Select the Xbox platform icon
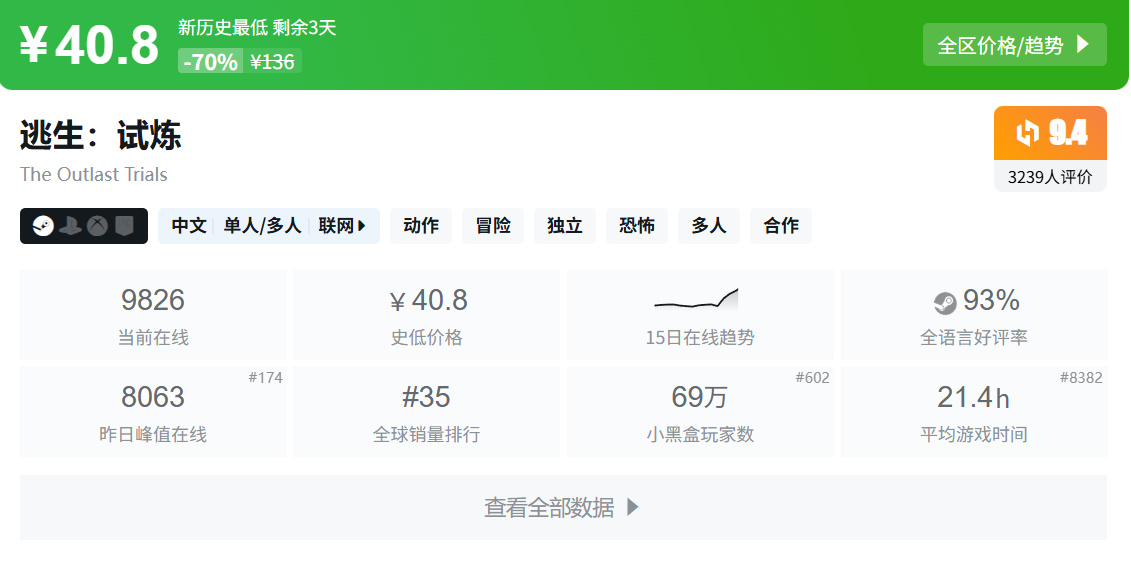 [x=97, y=226]
